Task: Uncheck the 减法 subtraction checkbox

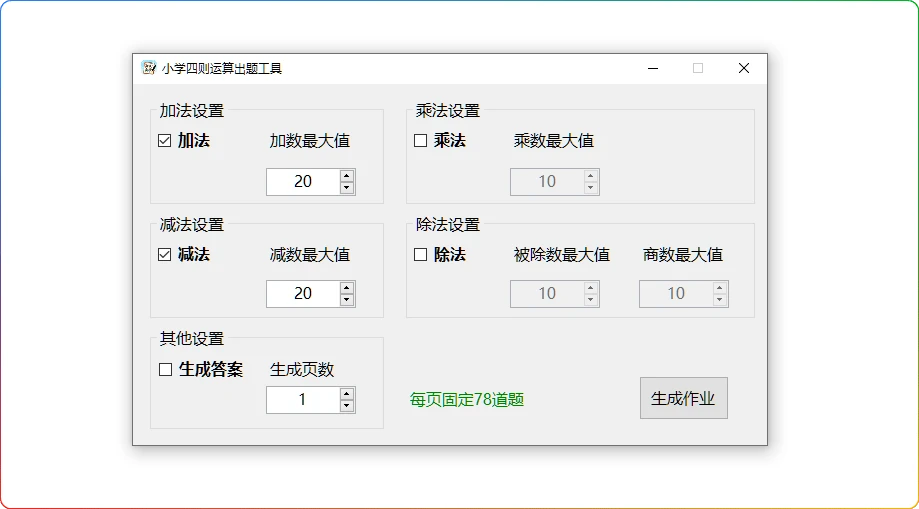Action: click(165, 255)
